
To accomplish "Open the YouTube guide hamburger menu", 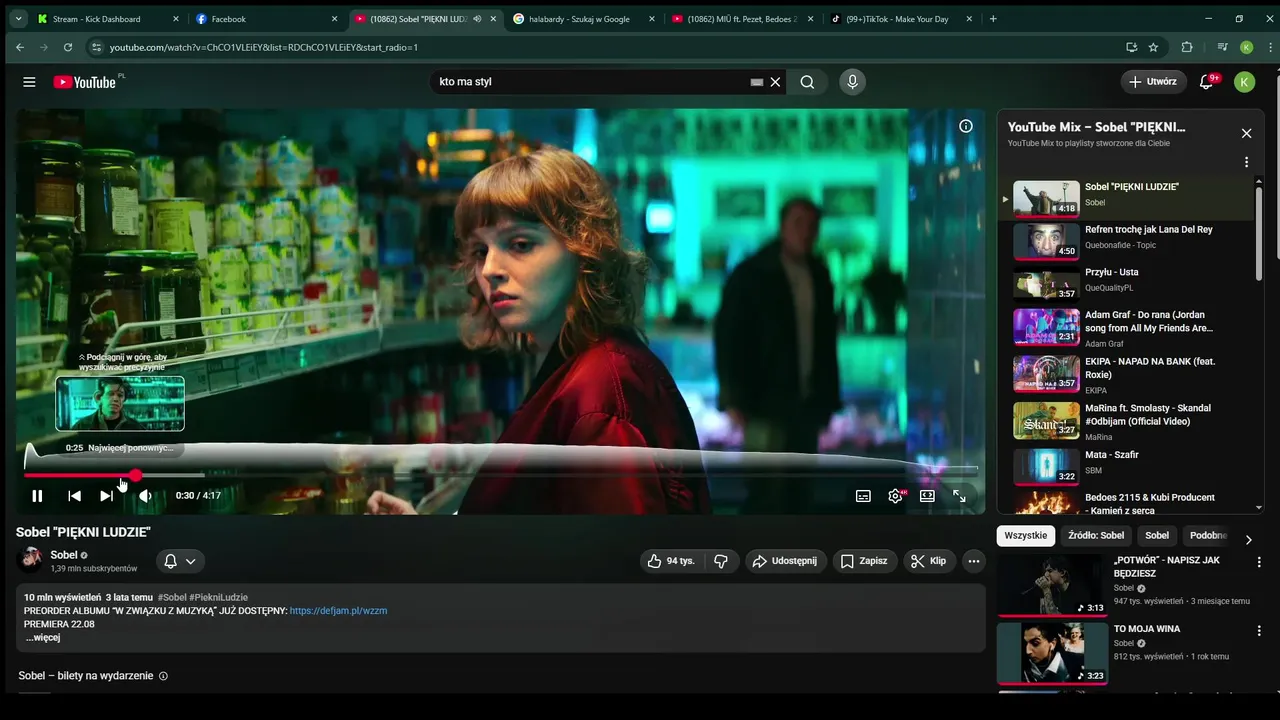I will tap(29, 82).
